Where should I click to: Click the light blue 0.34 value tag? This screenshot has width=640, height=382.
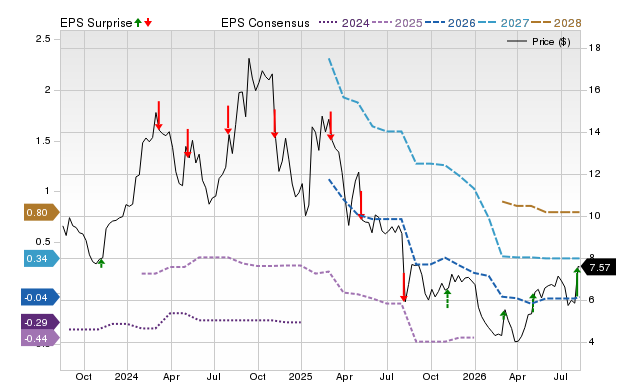41,258
